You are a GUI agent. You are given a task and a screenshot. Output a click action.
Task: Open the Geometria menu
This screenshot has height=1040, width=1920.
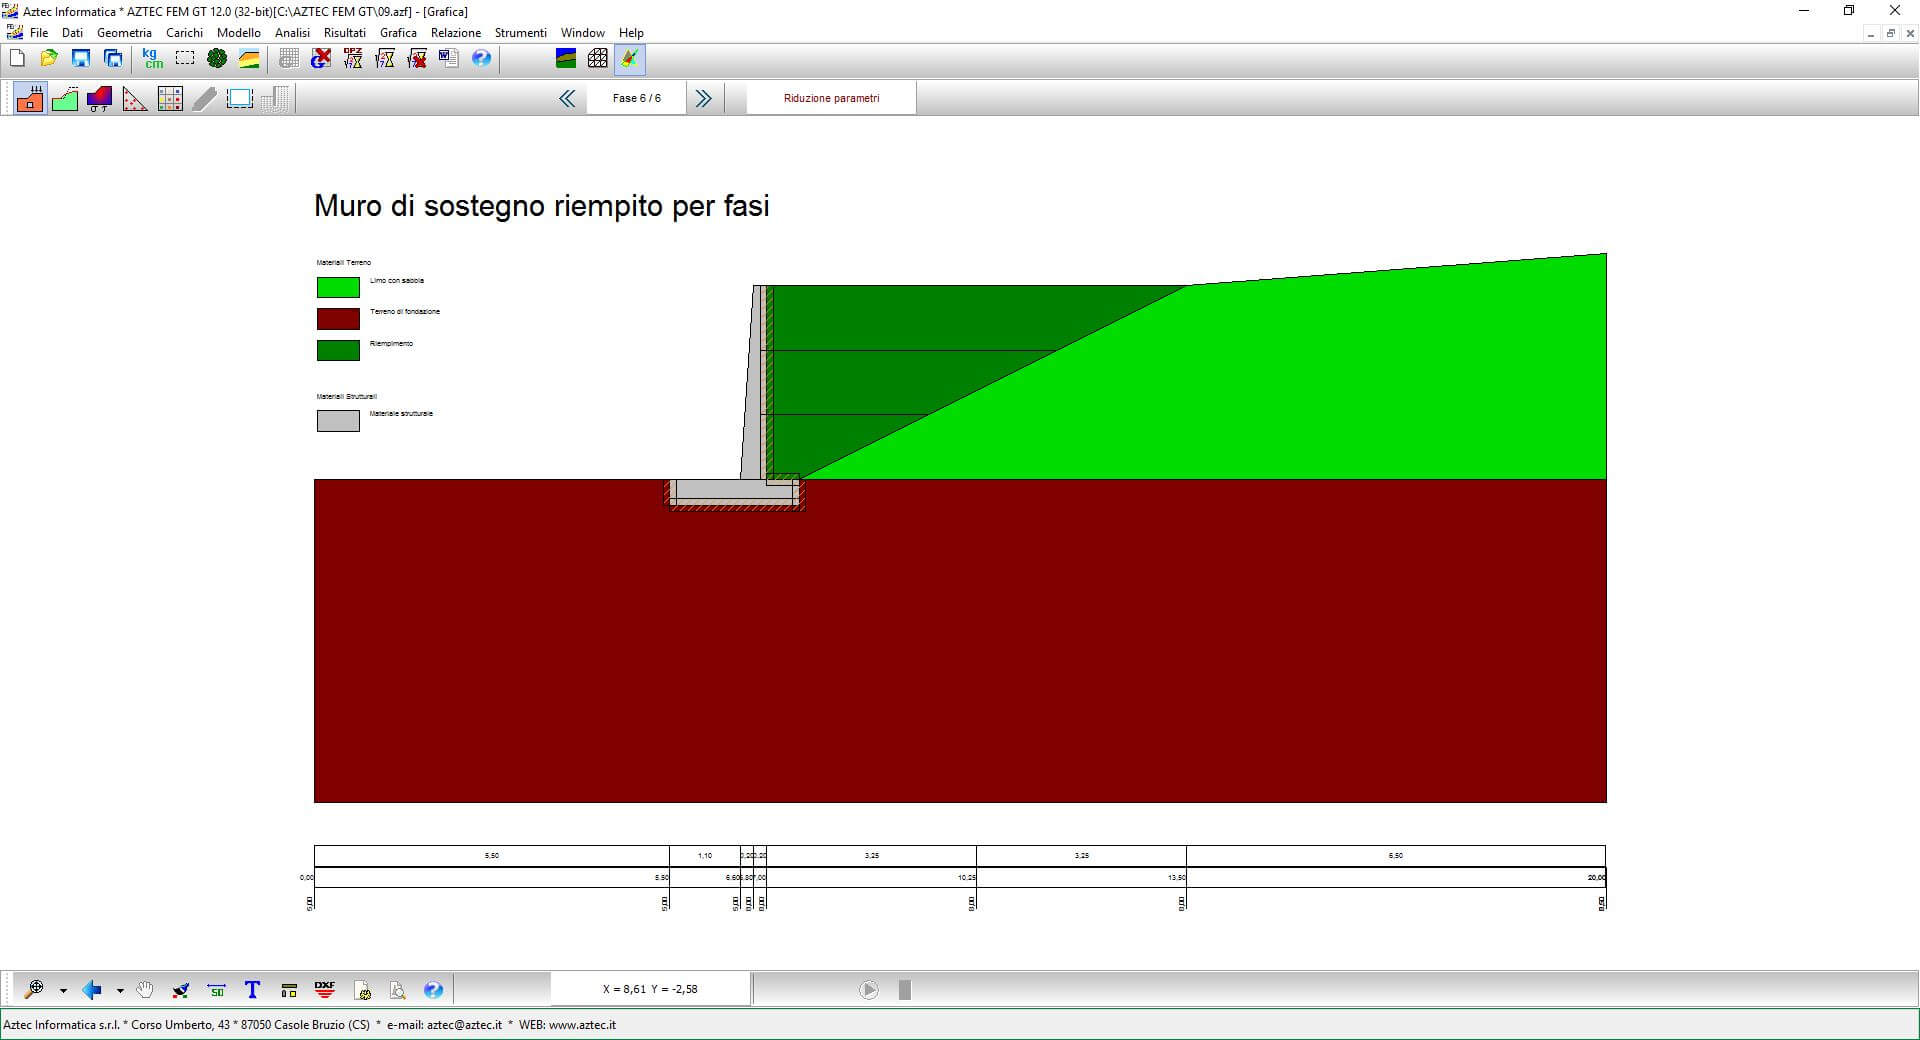[124, 33]
